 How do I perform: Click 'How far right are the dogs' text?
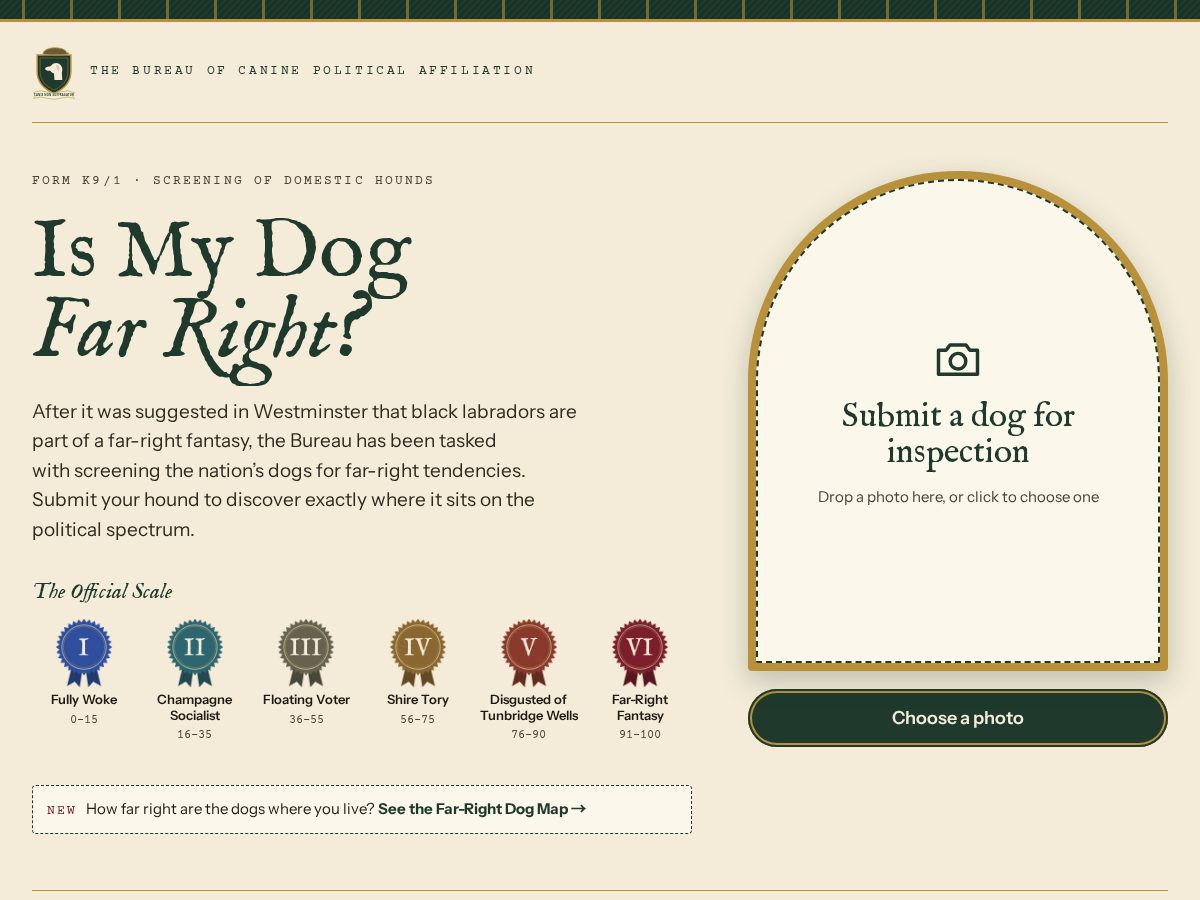(x=230, y=809)
